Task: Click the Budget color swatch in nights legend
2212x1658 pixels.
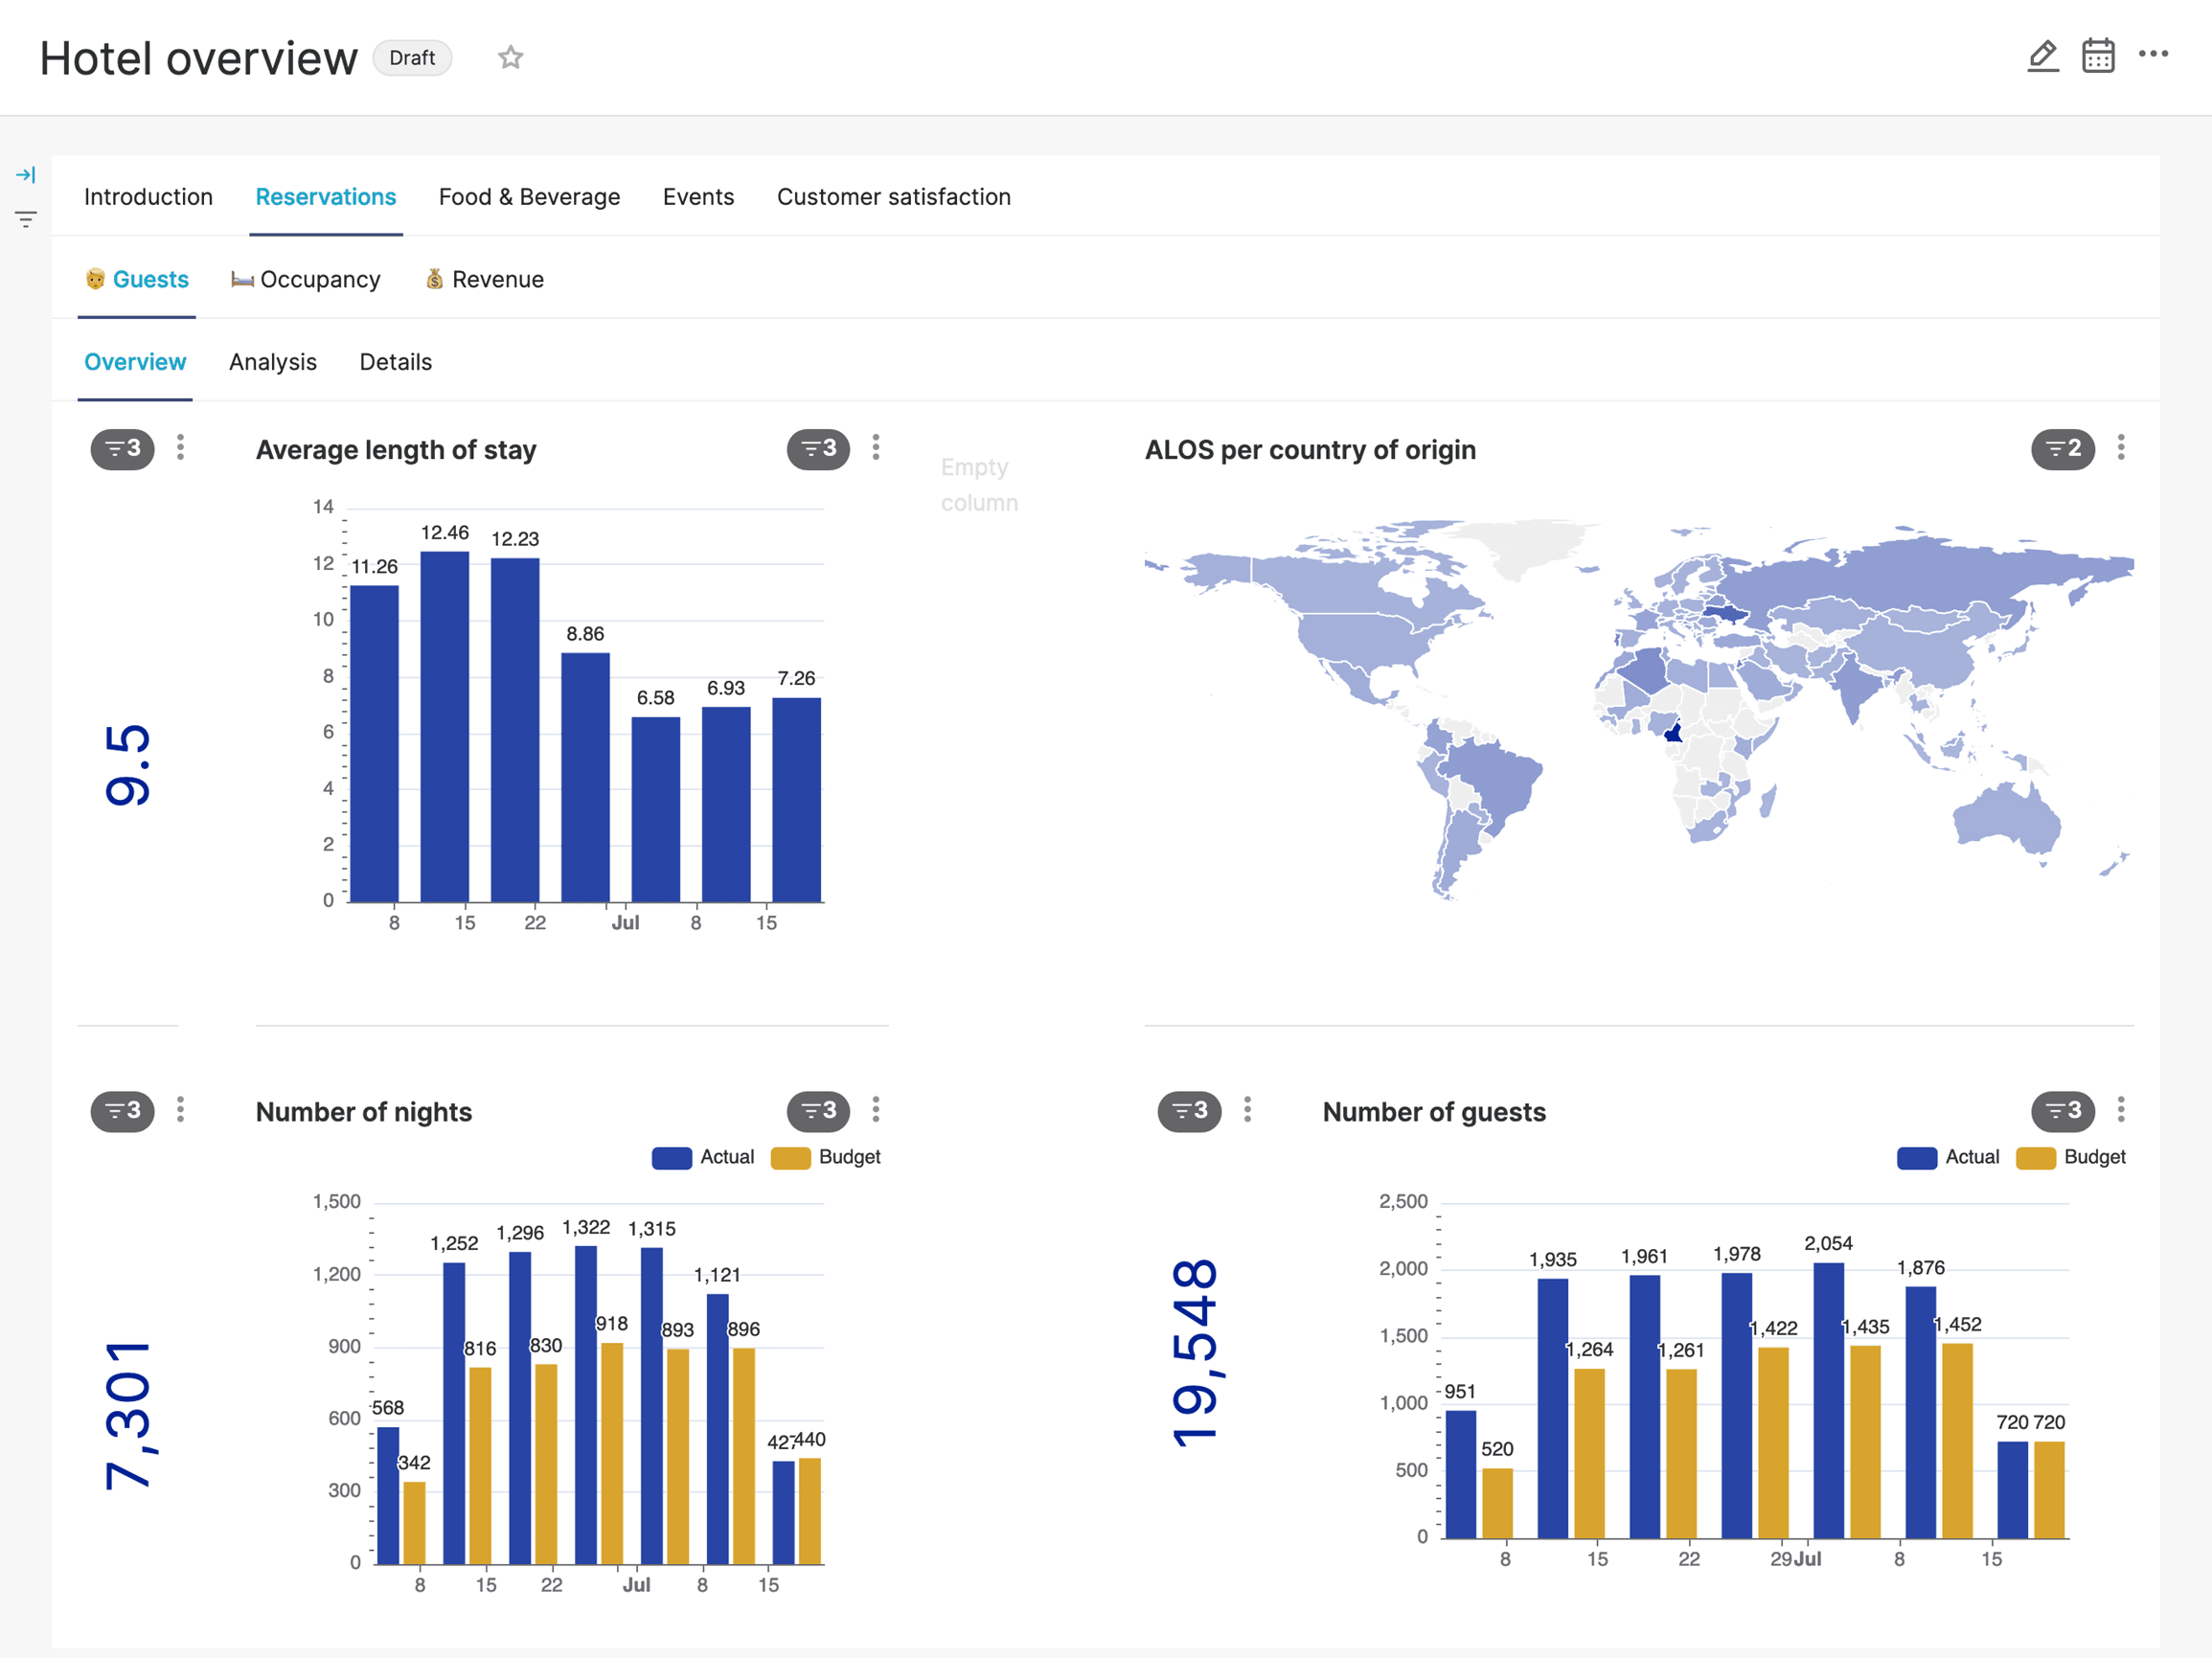Action: click(790, 1158)
